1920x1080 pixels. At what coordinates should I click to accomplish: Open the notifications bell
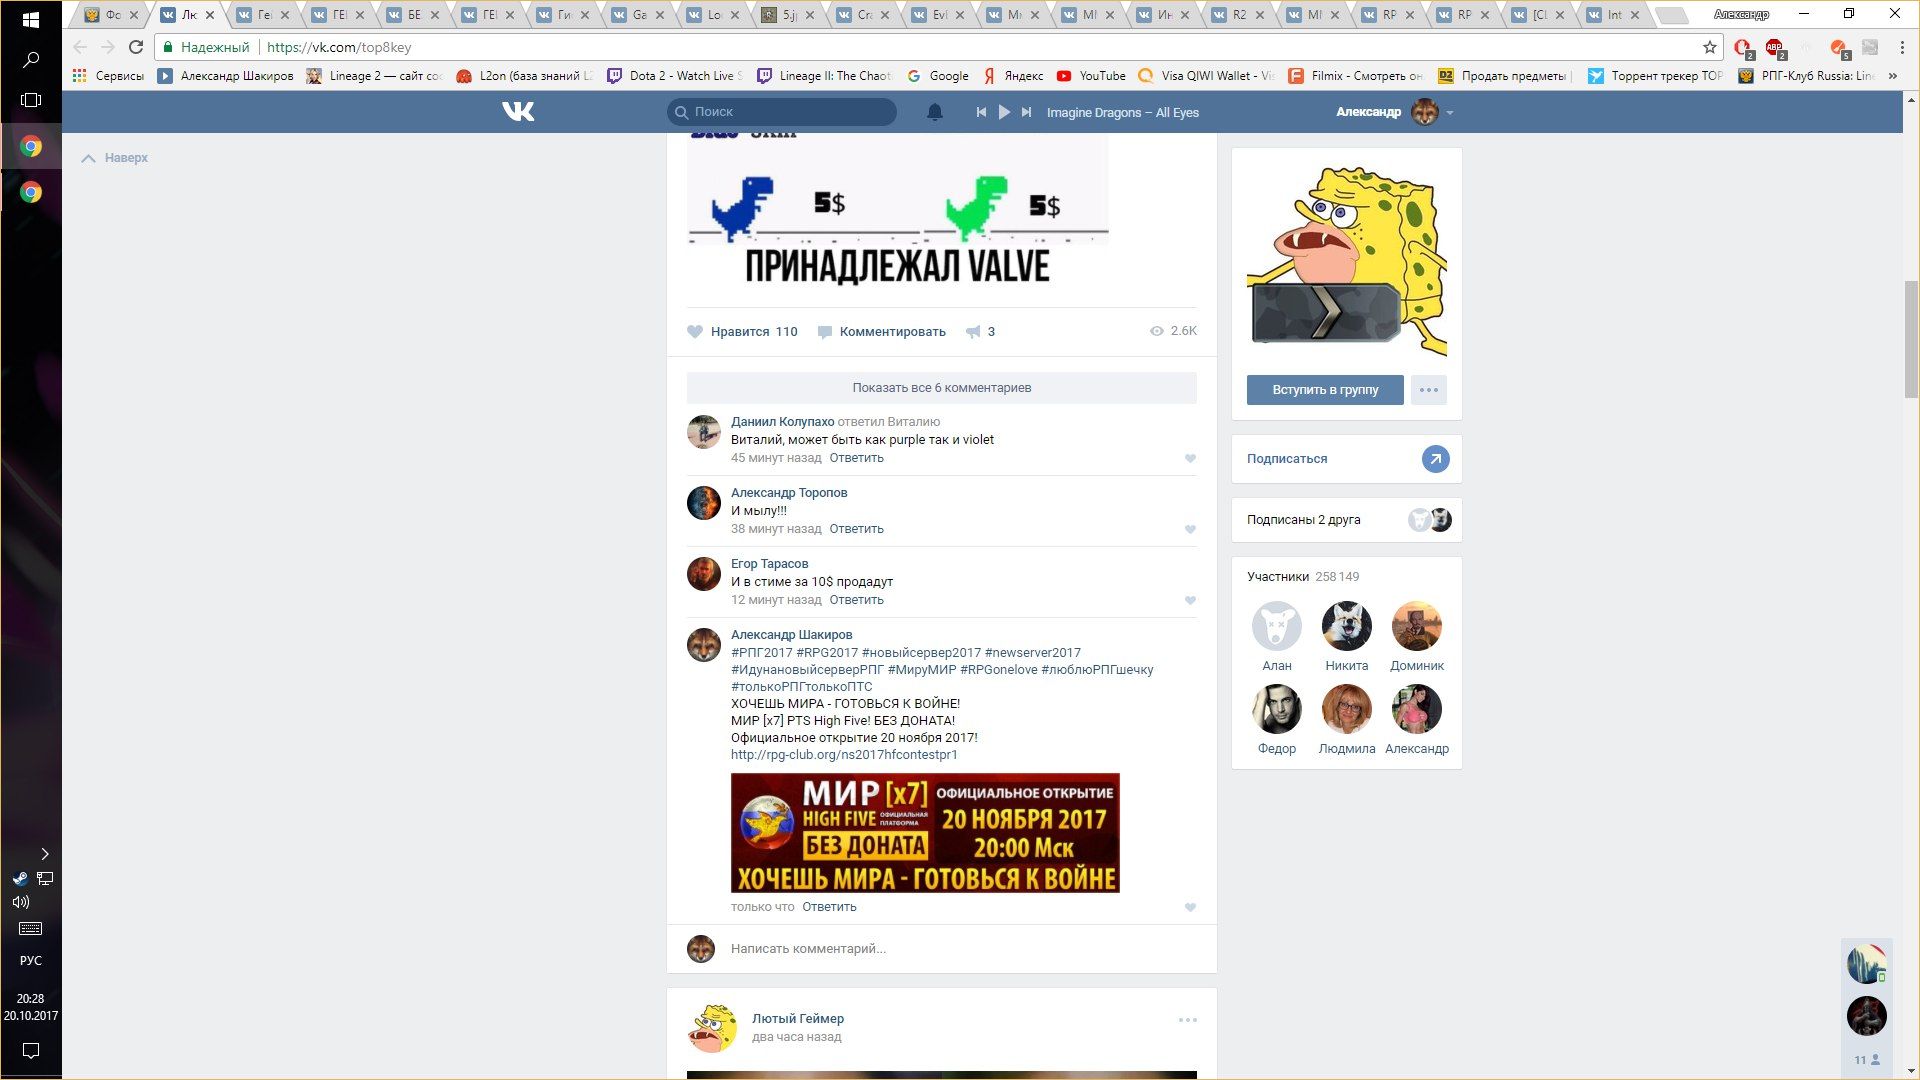click(x=934, y=112)
